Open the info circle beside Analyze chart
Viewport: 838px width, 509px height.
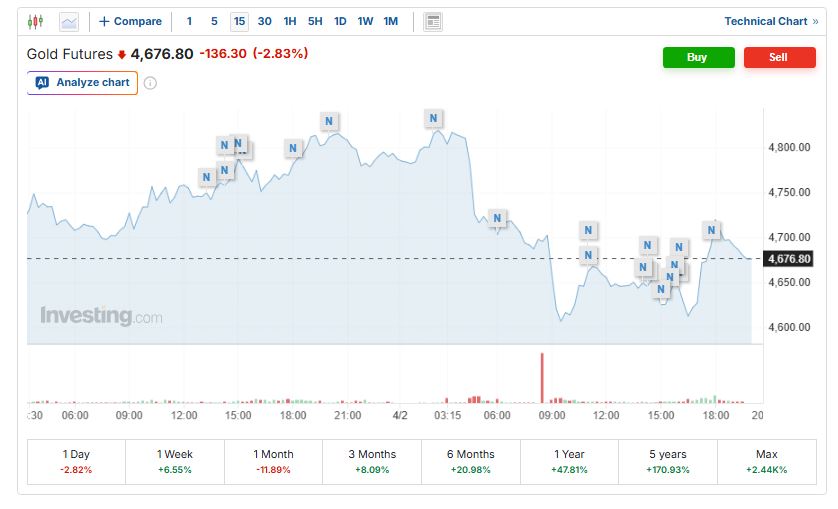click(x=150, y=83)
